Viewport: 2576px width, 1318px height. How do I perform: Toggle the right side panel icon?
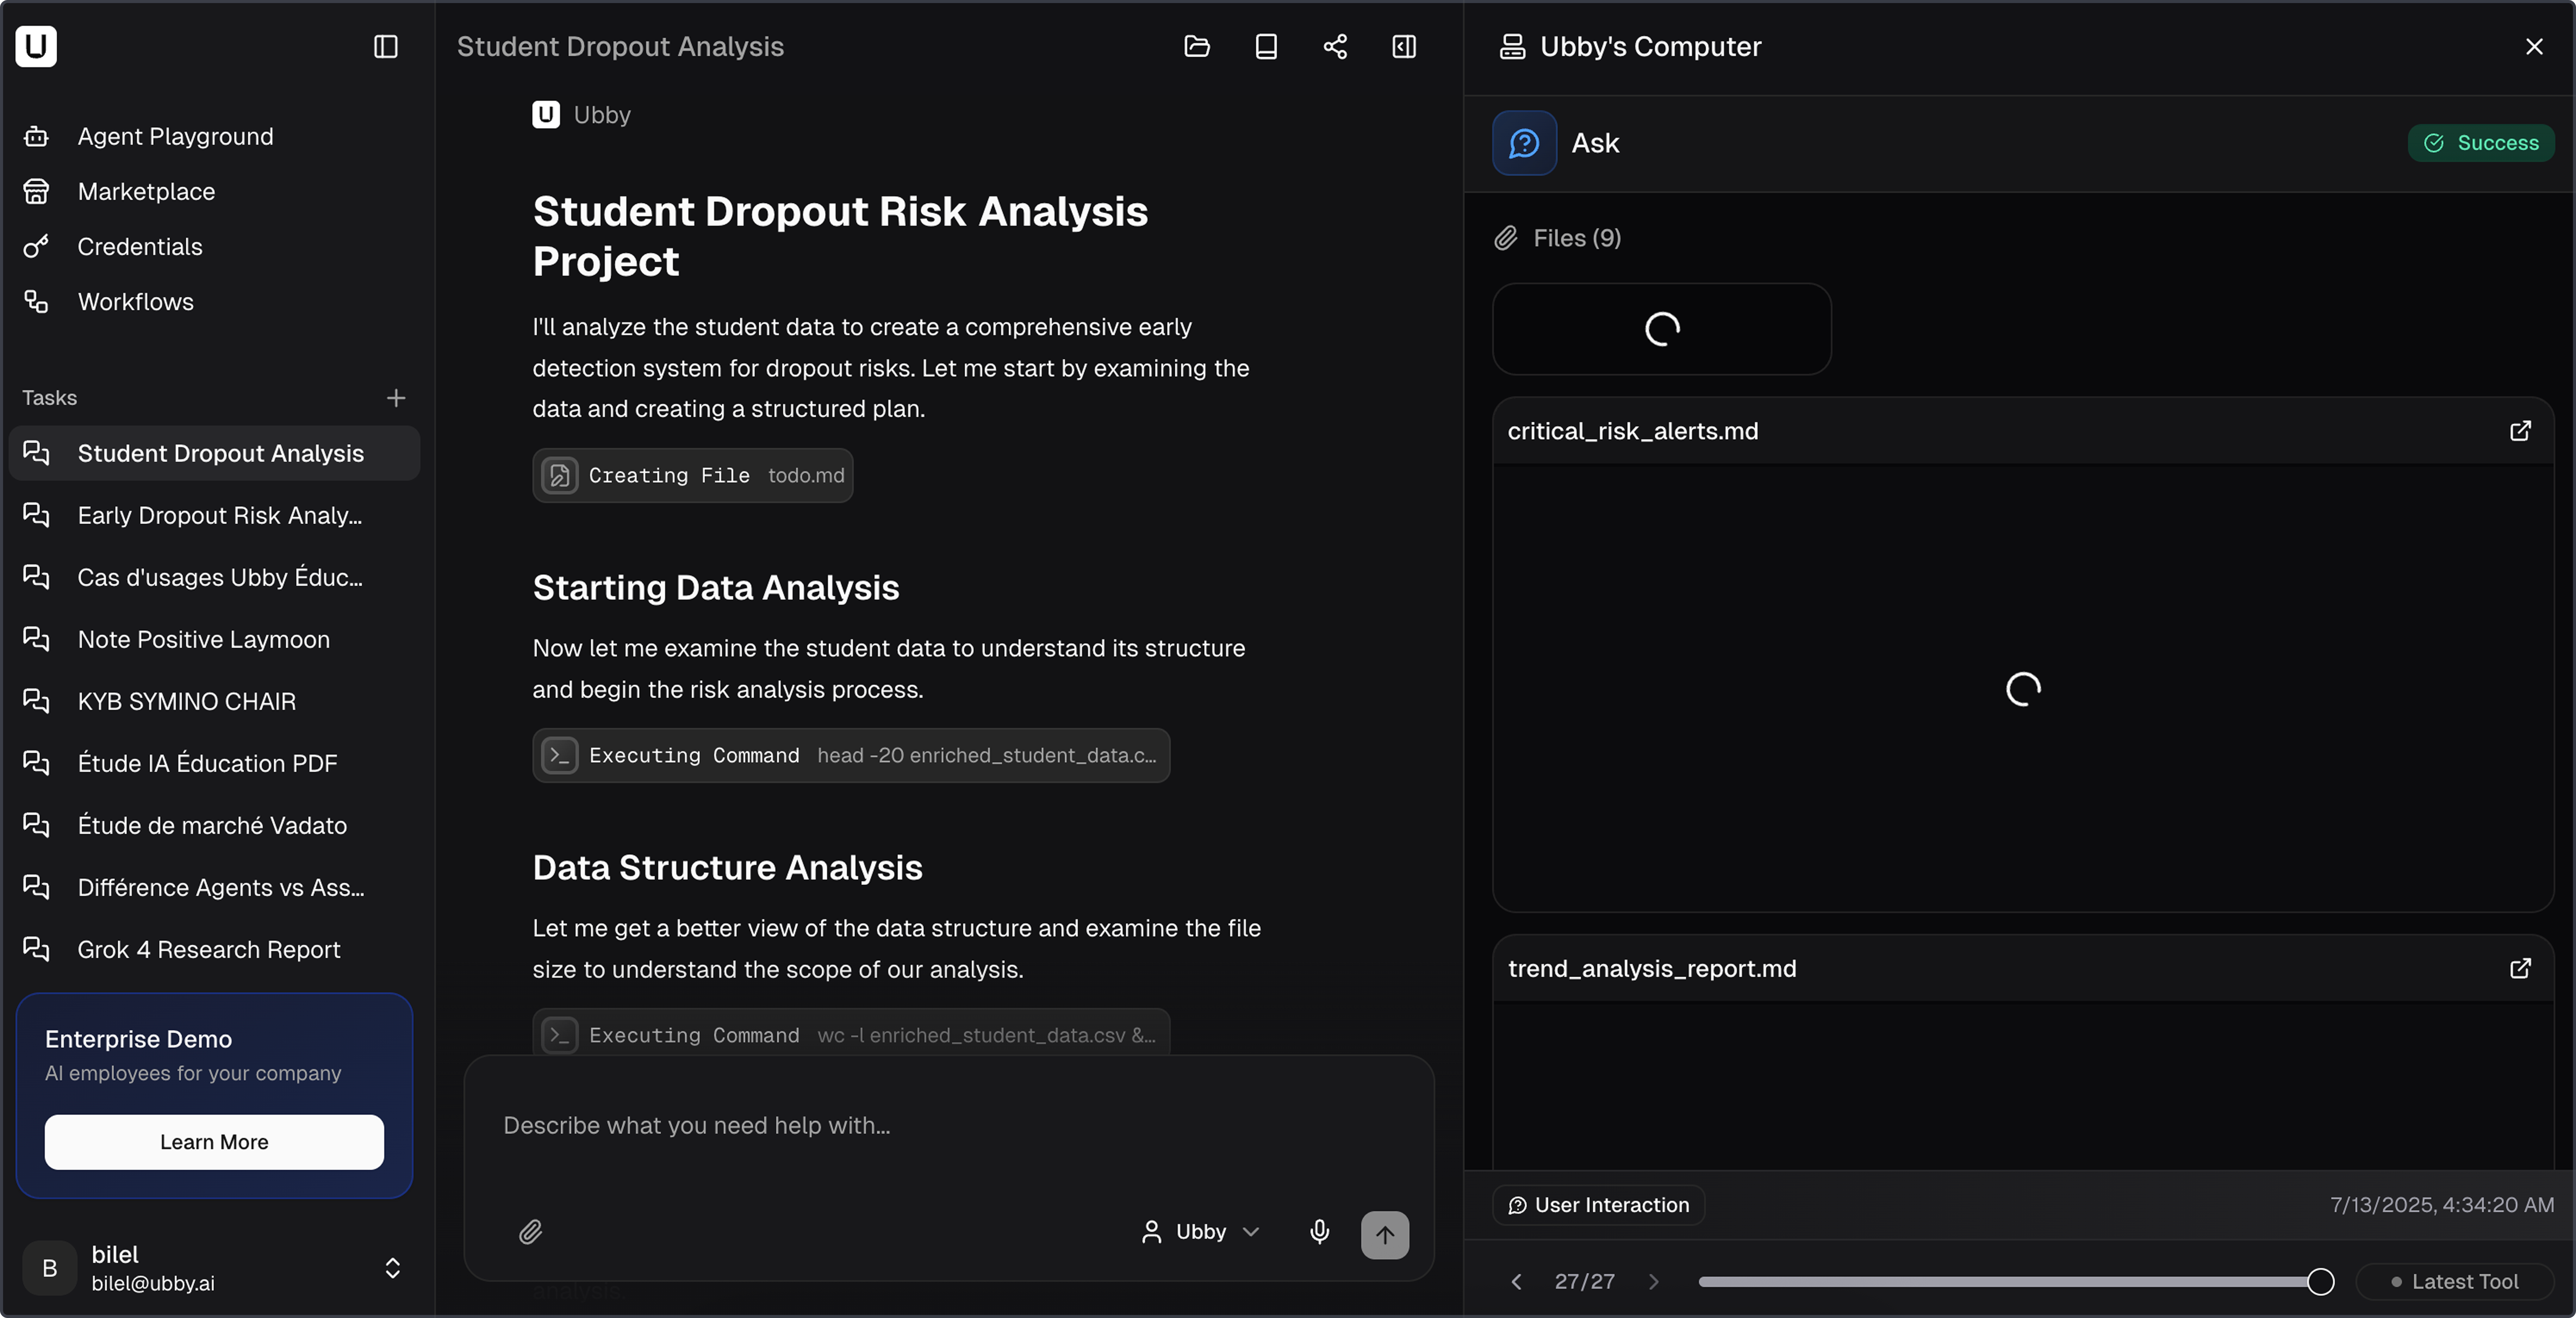click(1404, 46)
